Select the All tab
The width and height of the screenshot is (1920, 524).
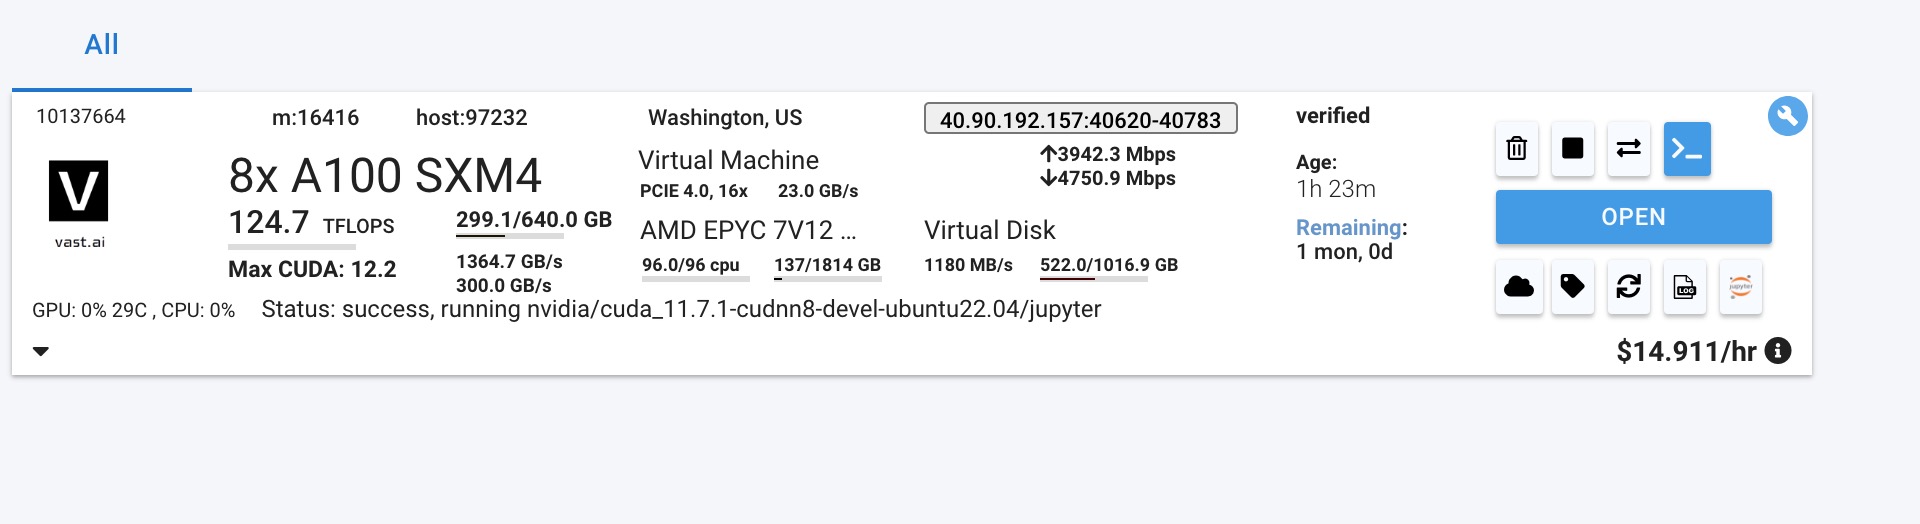click(x=101, y=45)
